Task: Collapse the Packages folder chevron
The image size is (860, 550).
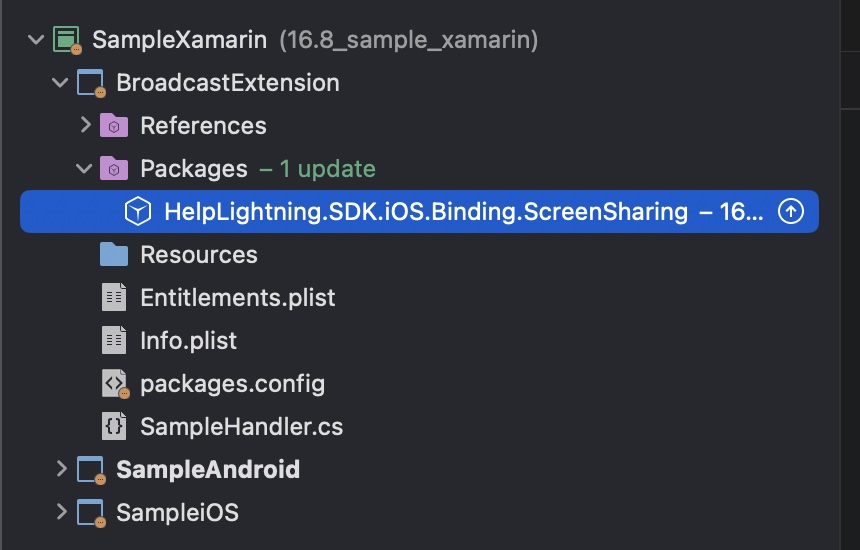Action: click(84, 168)
